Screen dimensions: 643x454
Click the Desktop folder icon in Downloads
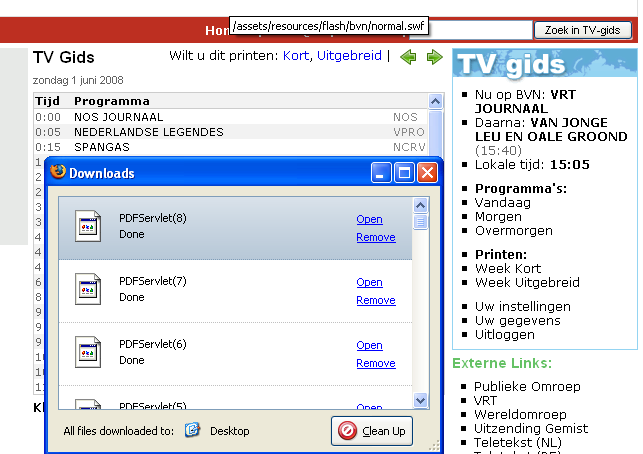click(x=192, y=430)
